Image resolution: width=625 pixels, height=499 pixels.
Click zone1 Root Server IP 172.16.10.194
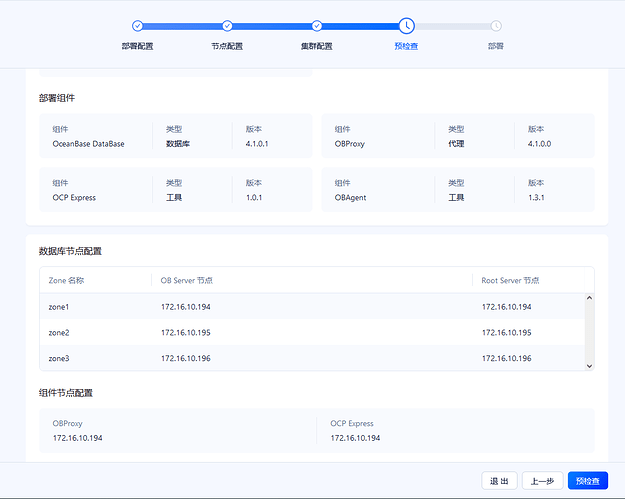tap(507, 307)
